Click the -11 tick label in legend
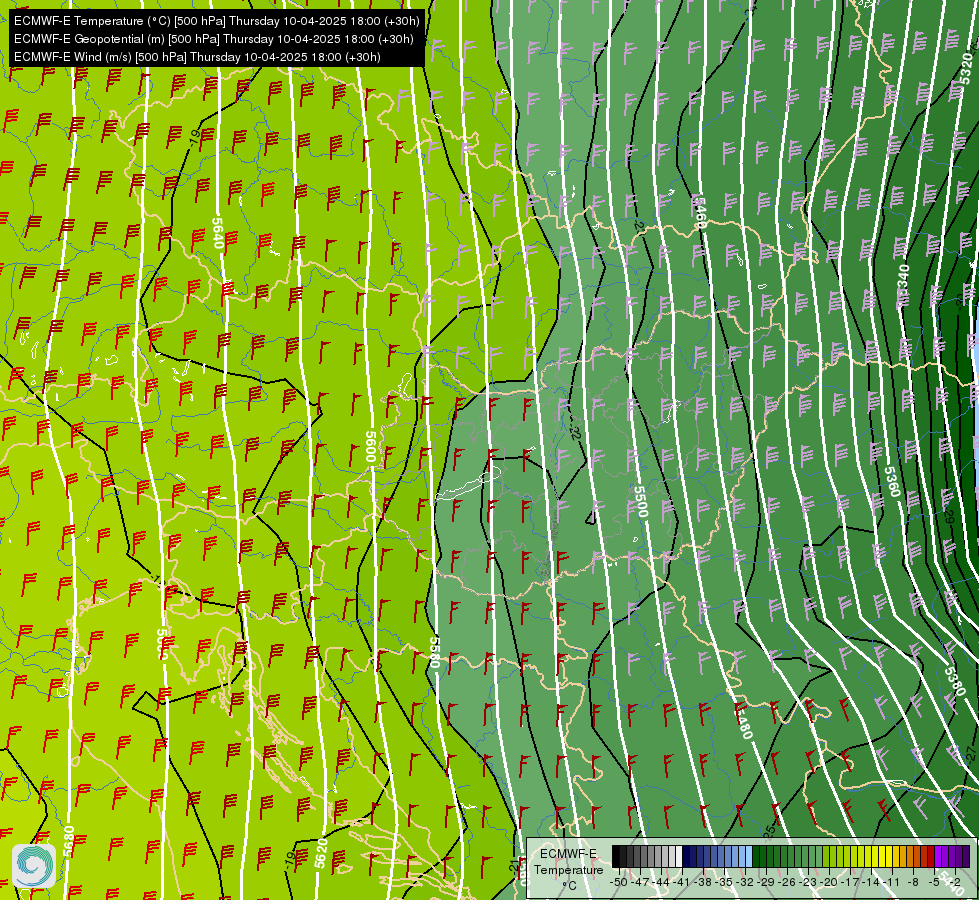Screen dimensions: 979x900 pos(892,883)
